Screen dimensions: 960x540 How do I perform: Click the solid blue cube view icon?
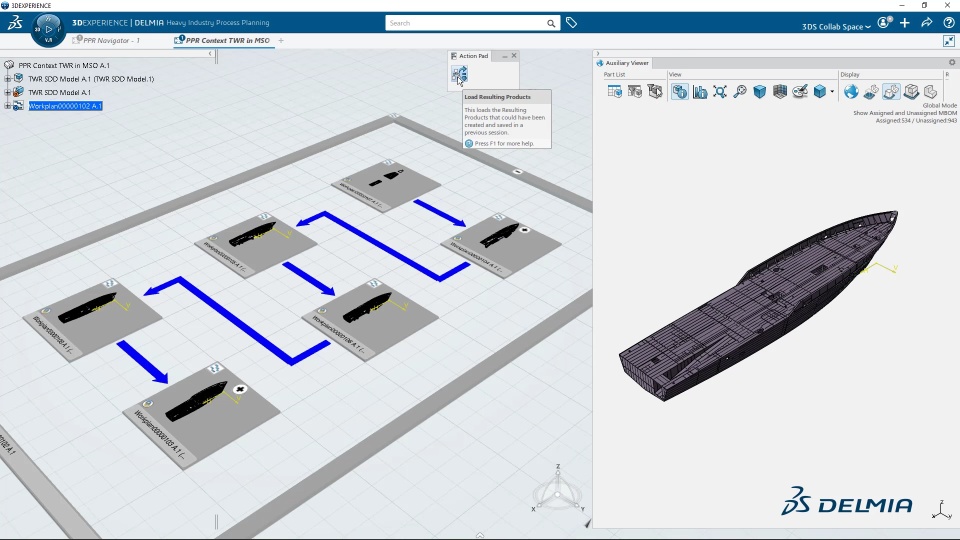pyautogui.click(x=760, y=91)
